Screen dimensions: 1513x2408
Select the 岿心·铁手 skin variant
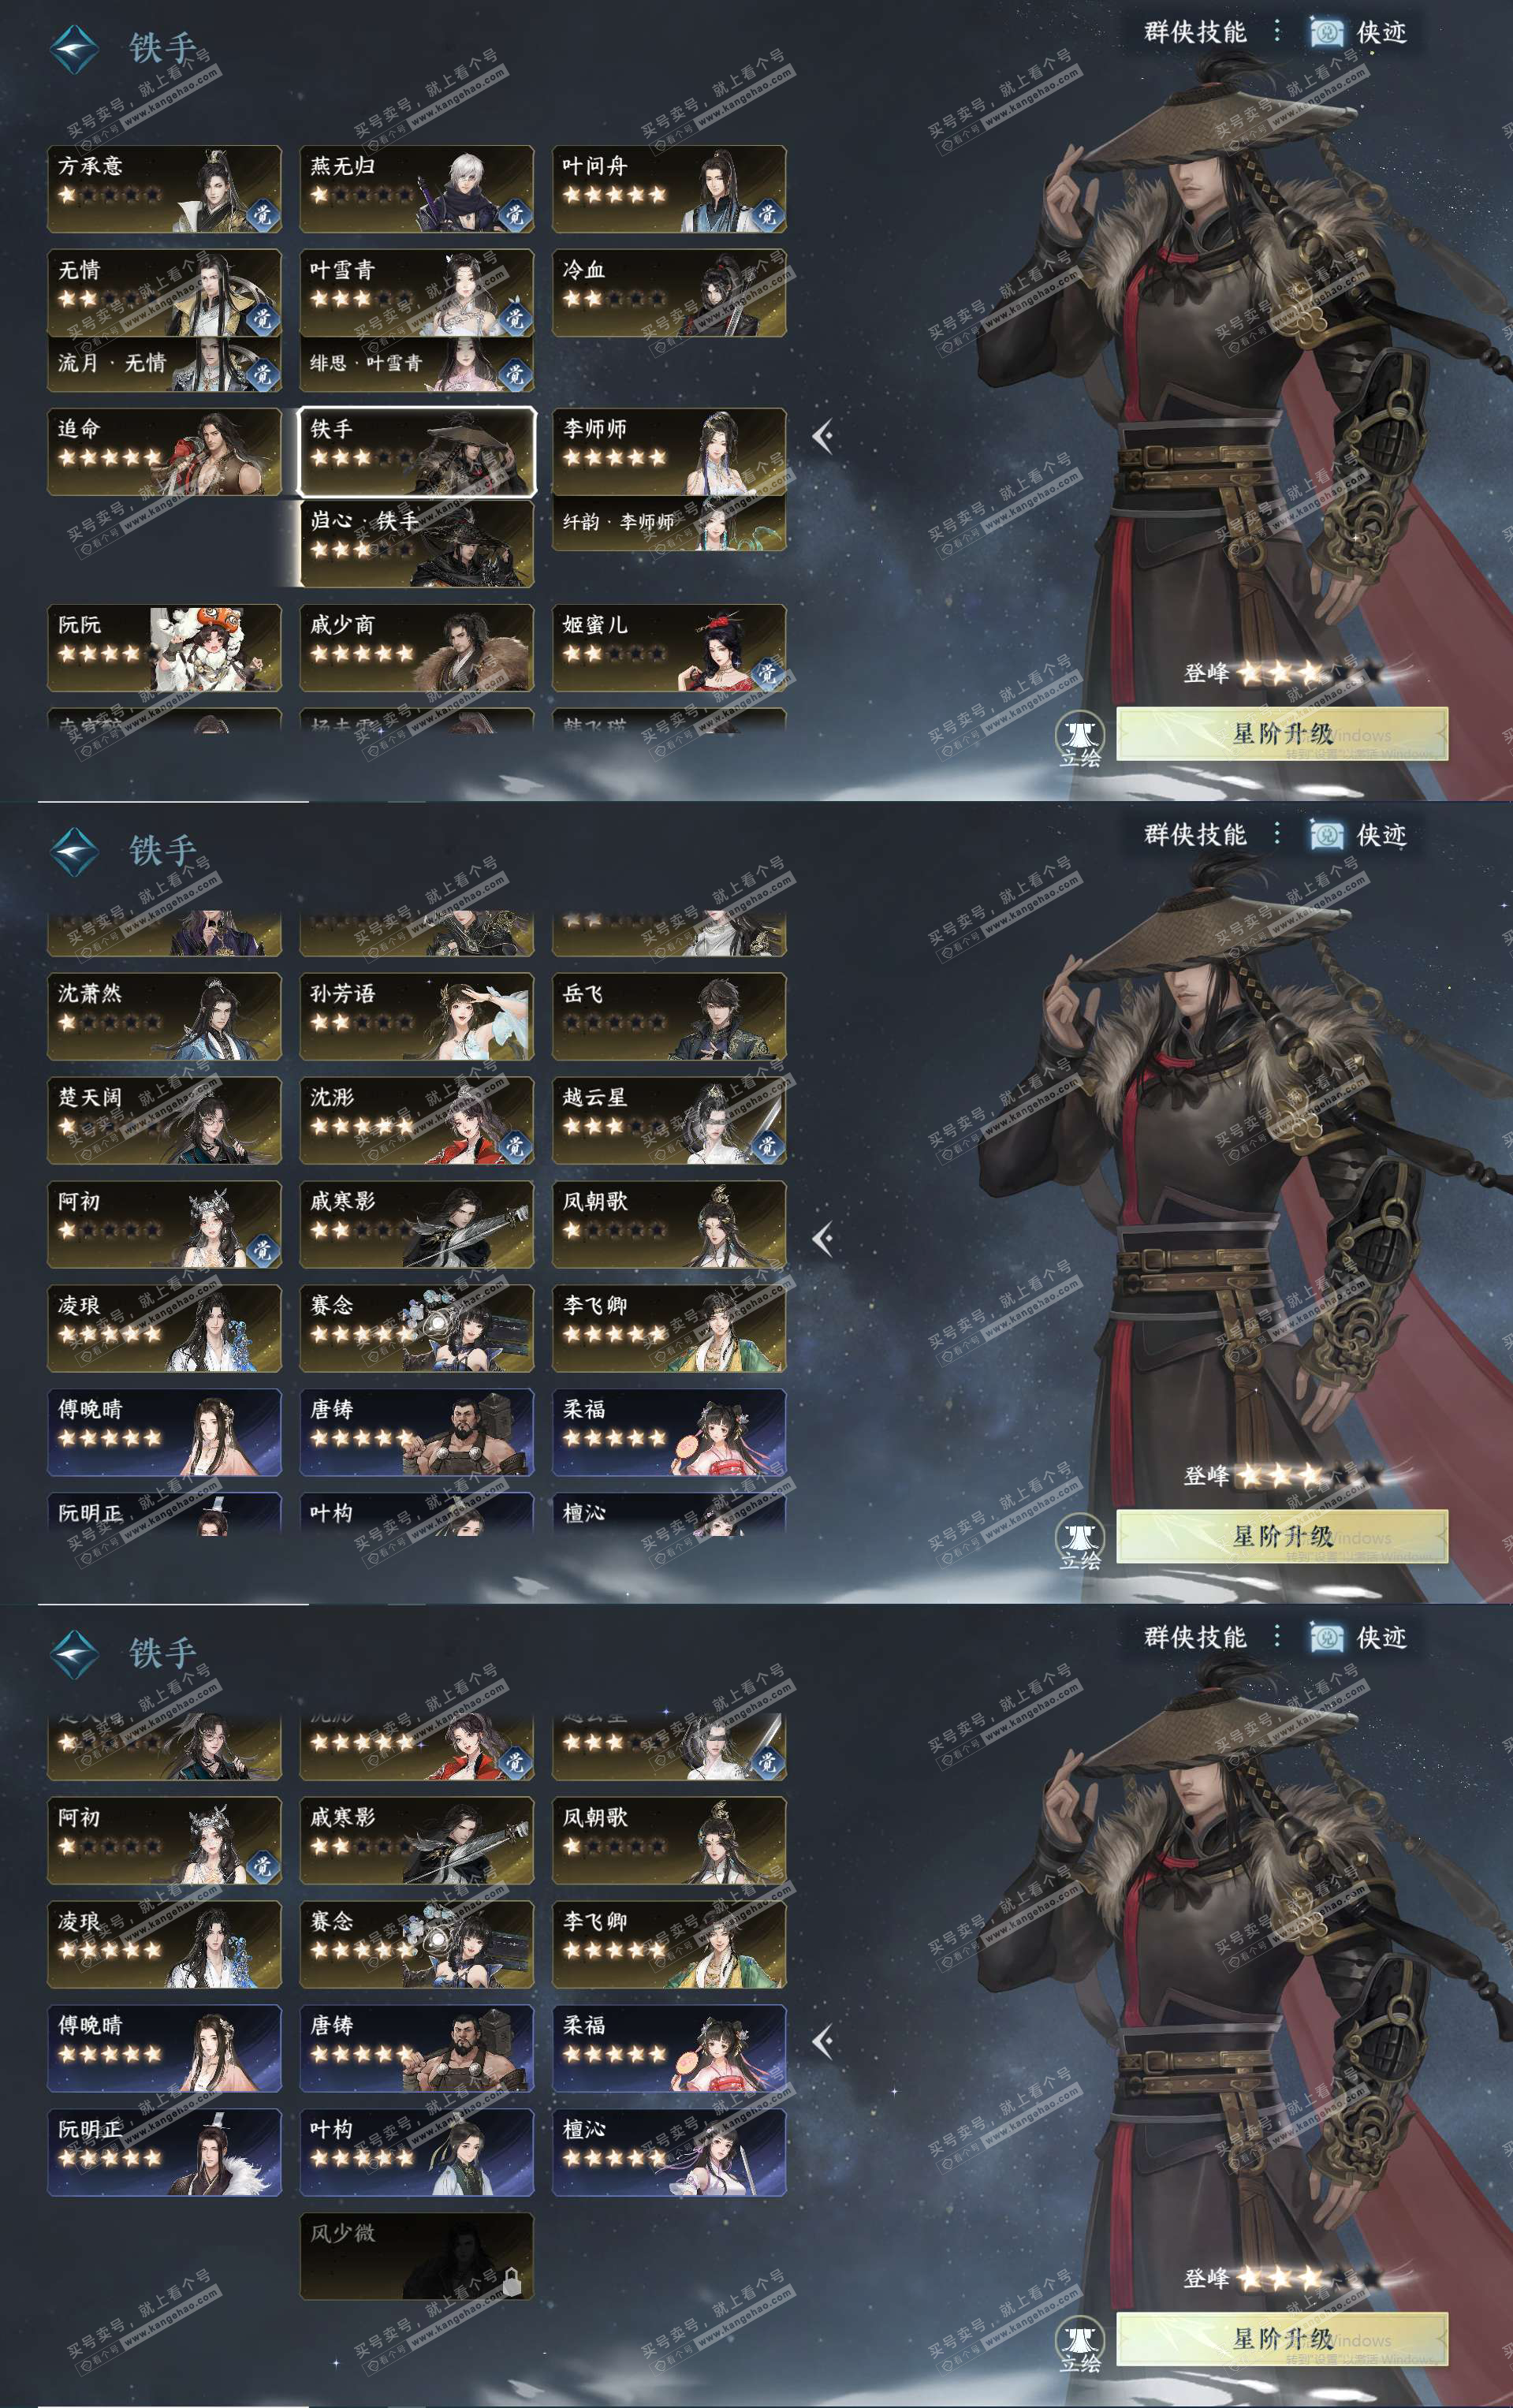(x=417, y=543)
